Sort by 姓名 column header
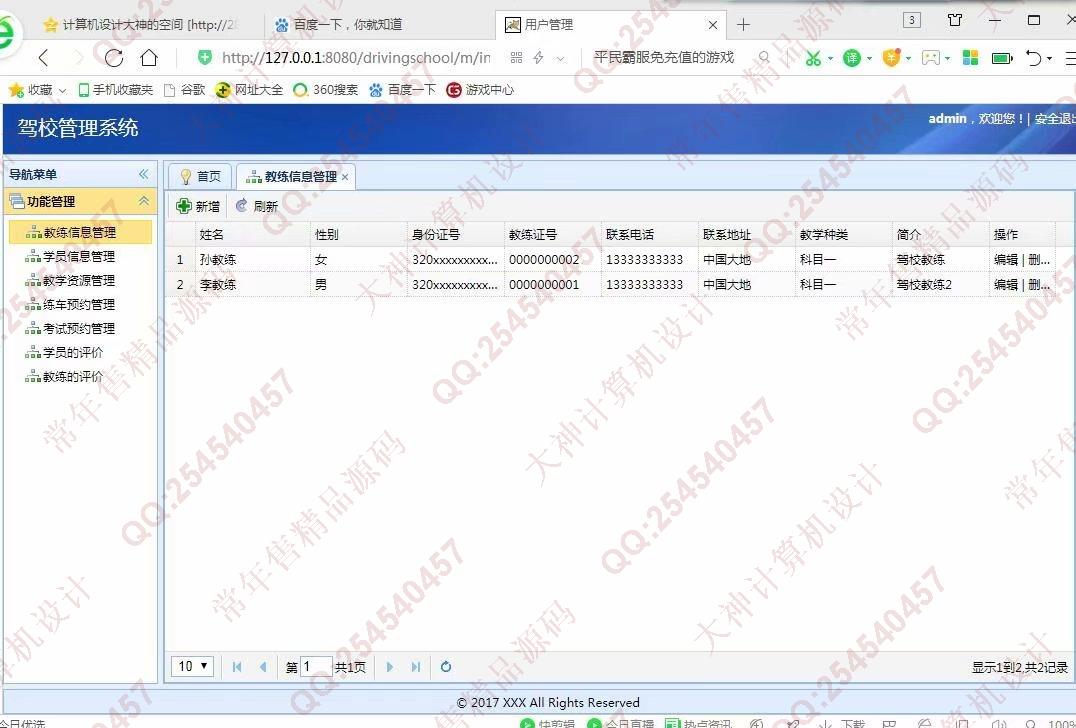The image size is (1076, 728). [x=212, y=235]
